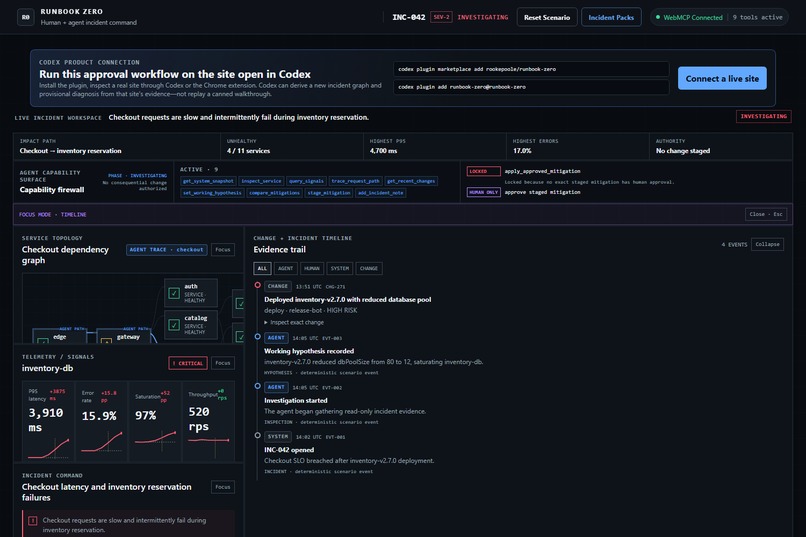Click the trace_request_path tool chip

coord(355,181)
